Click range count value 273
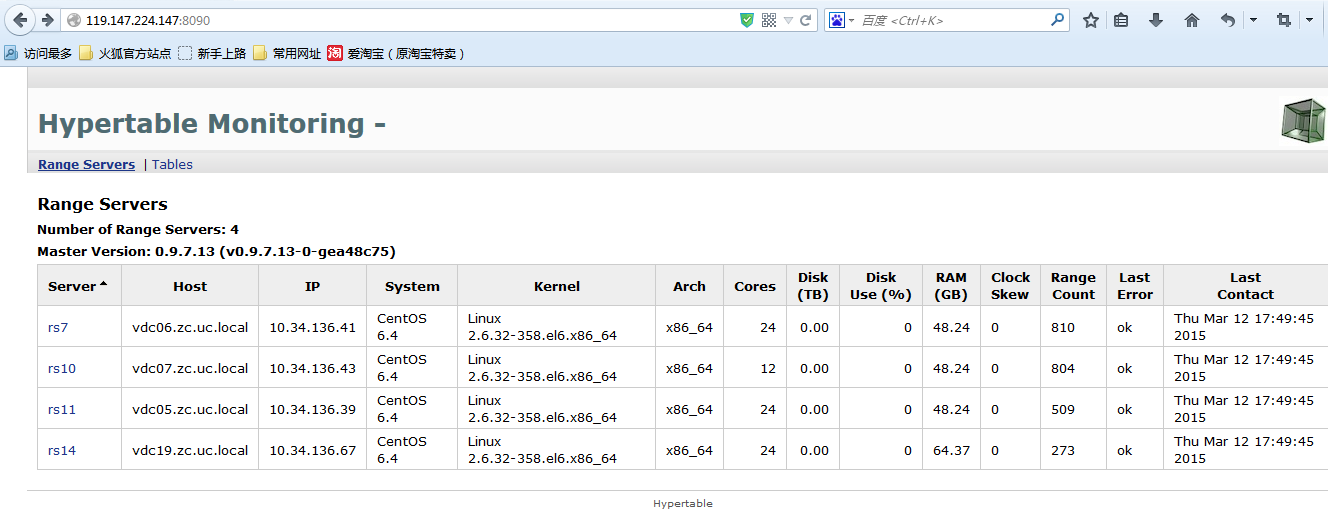 [x=1063, y=450]
